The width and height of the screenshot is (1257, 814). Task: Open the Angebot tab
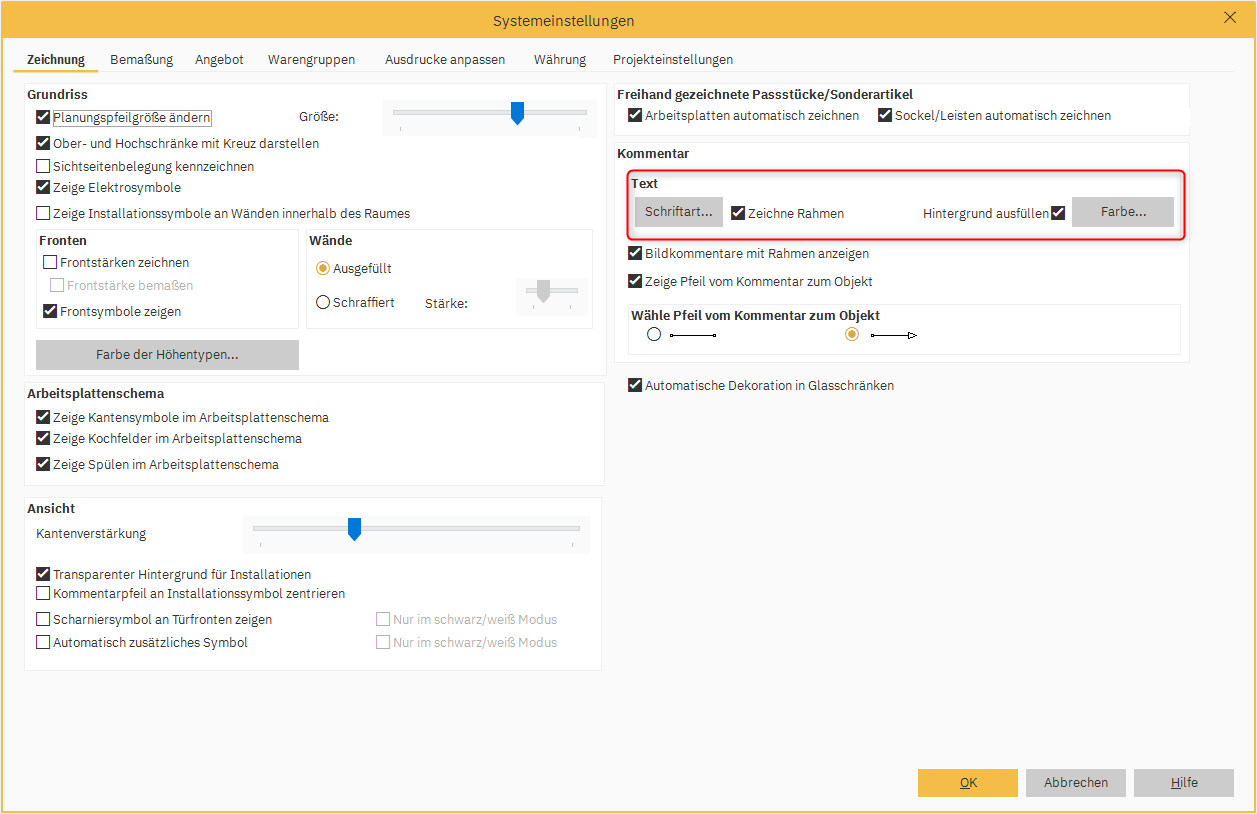219,60
